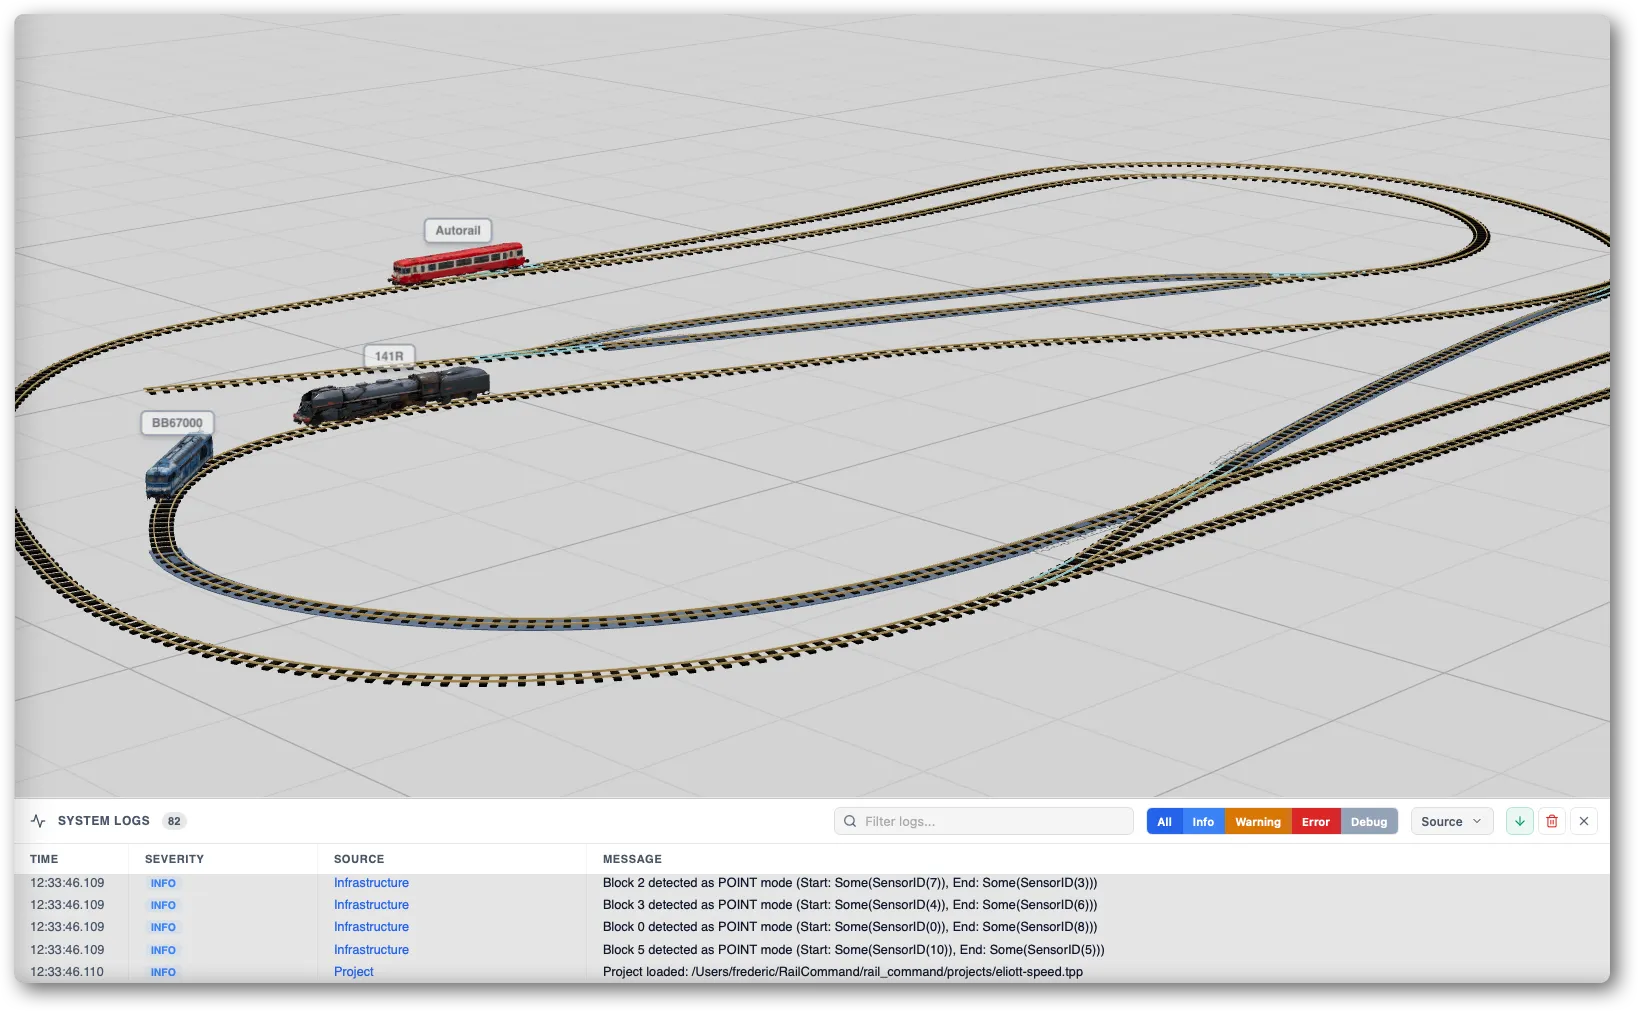Click the Filter logs input field
This screenshot has height=1011, width=1638.
click(984, 821)
